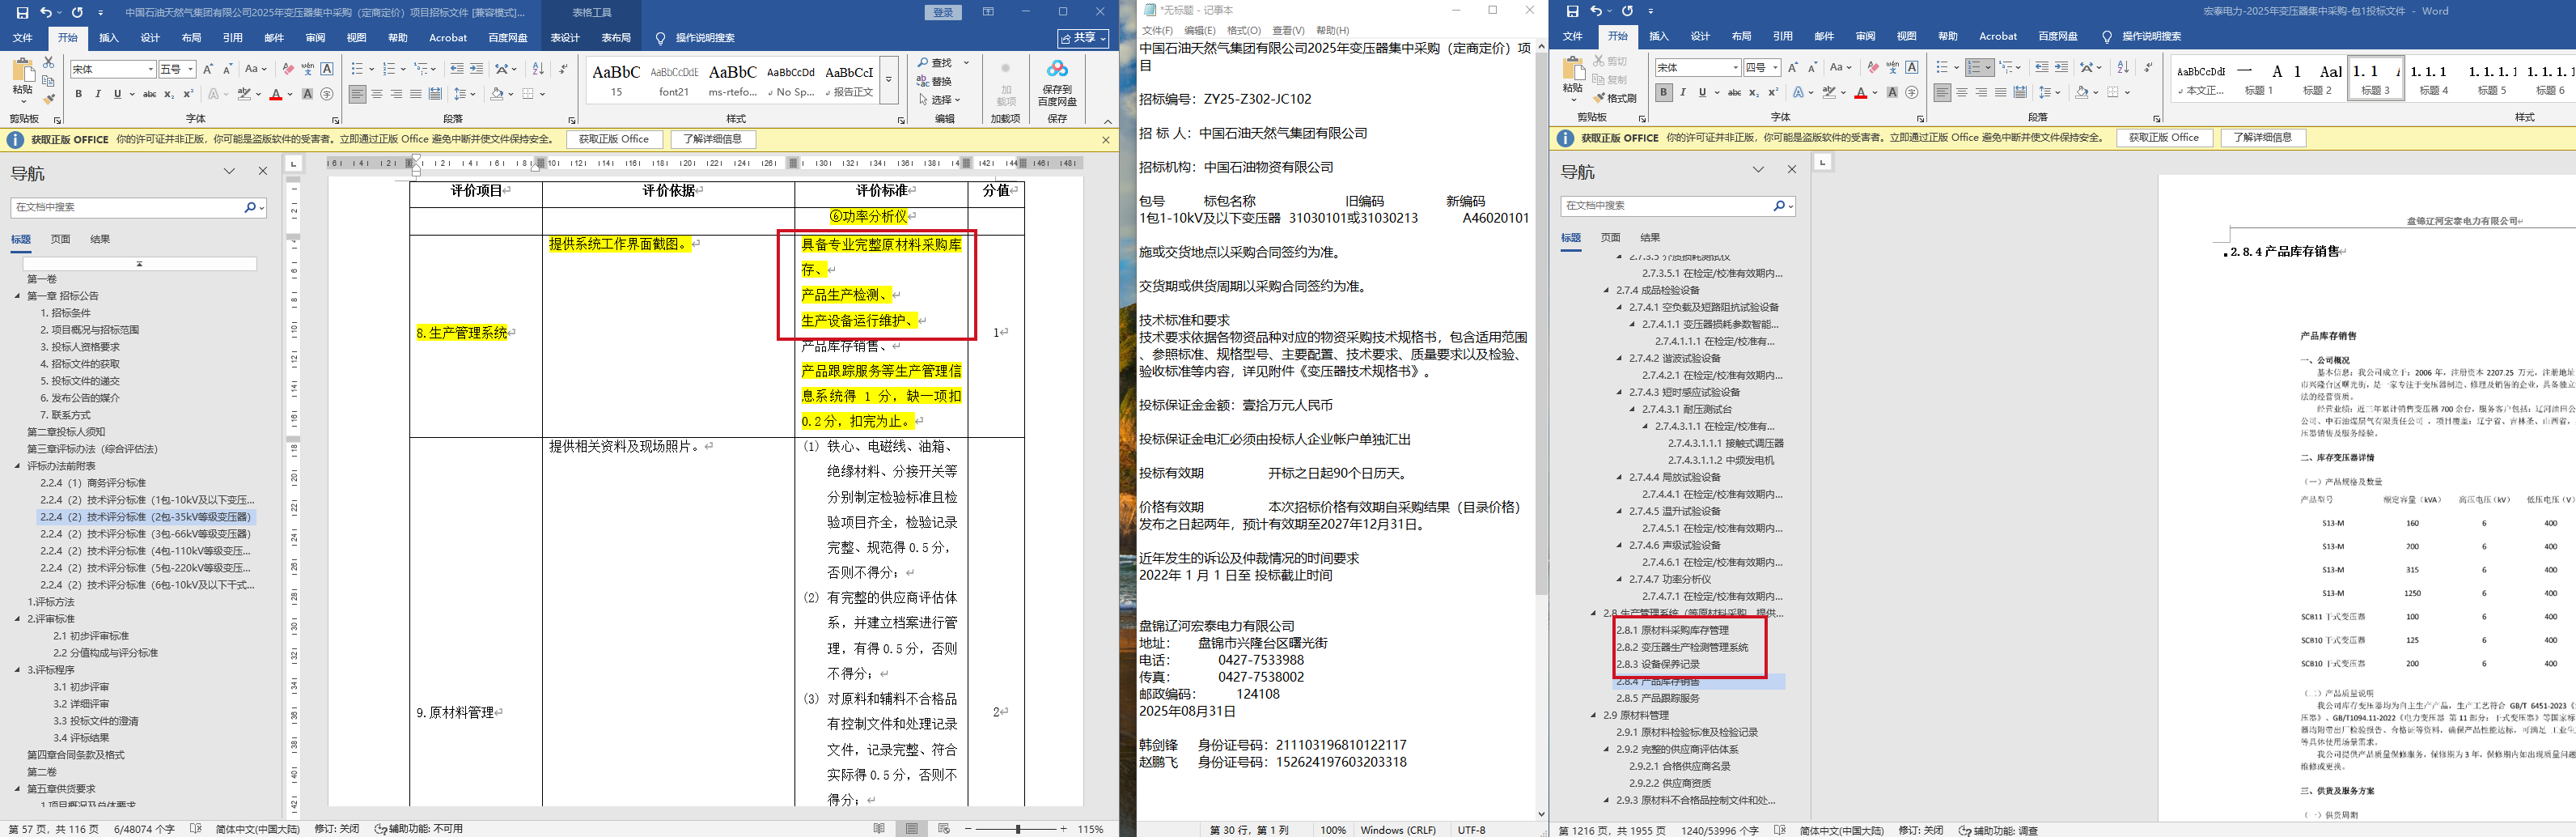Open 表设计 Table Design tab in left Word
The width and height of the screenshot is (2576, 837).
point(565,38)
